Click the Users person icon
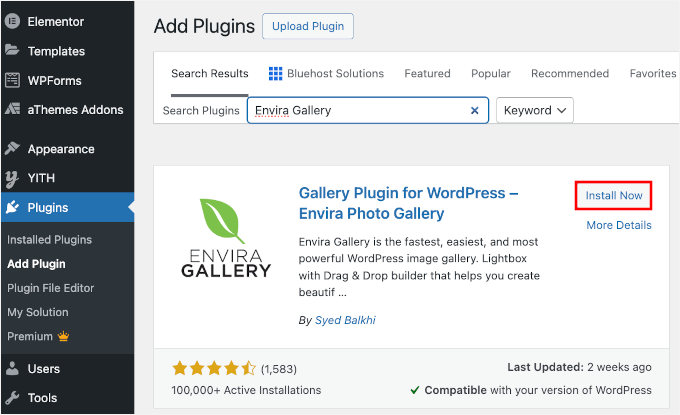Screen dimensions: 680x415 point(12,368)
